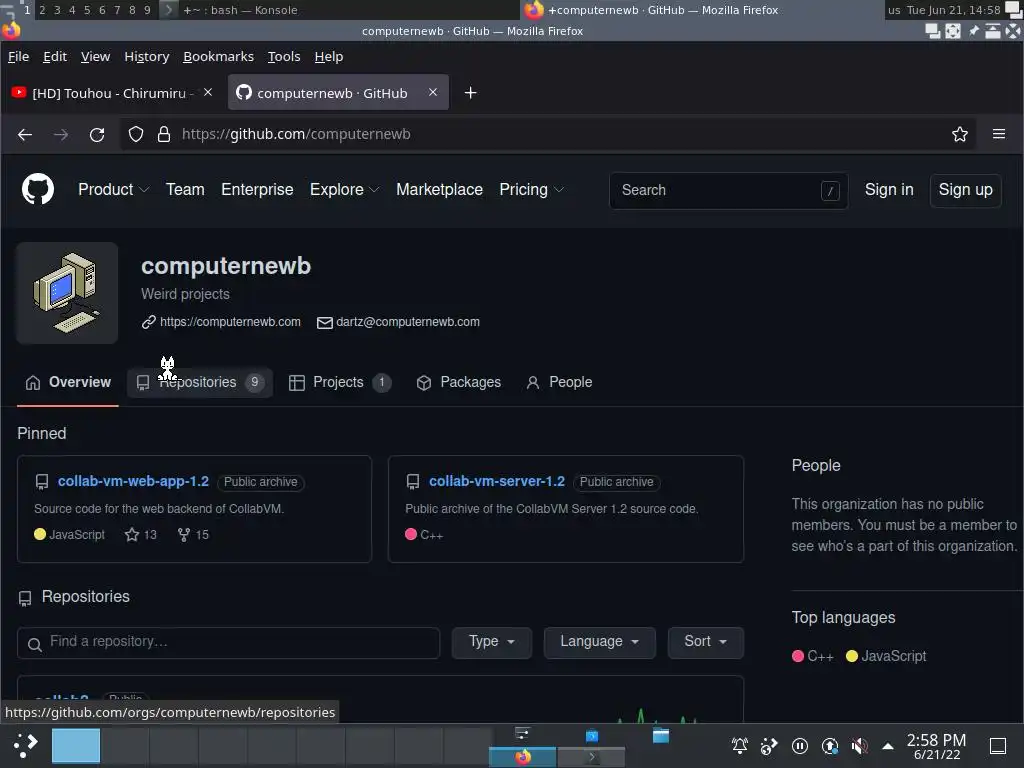Click the browser forward arrow
Screen dimensions: 1024x768
pyautogui.click(x=61, y=135)
